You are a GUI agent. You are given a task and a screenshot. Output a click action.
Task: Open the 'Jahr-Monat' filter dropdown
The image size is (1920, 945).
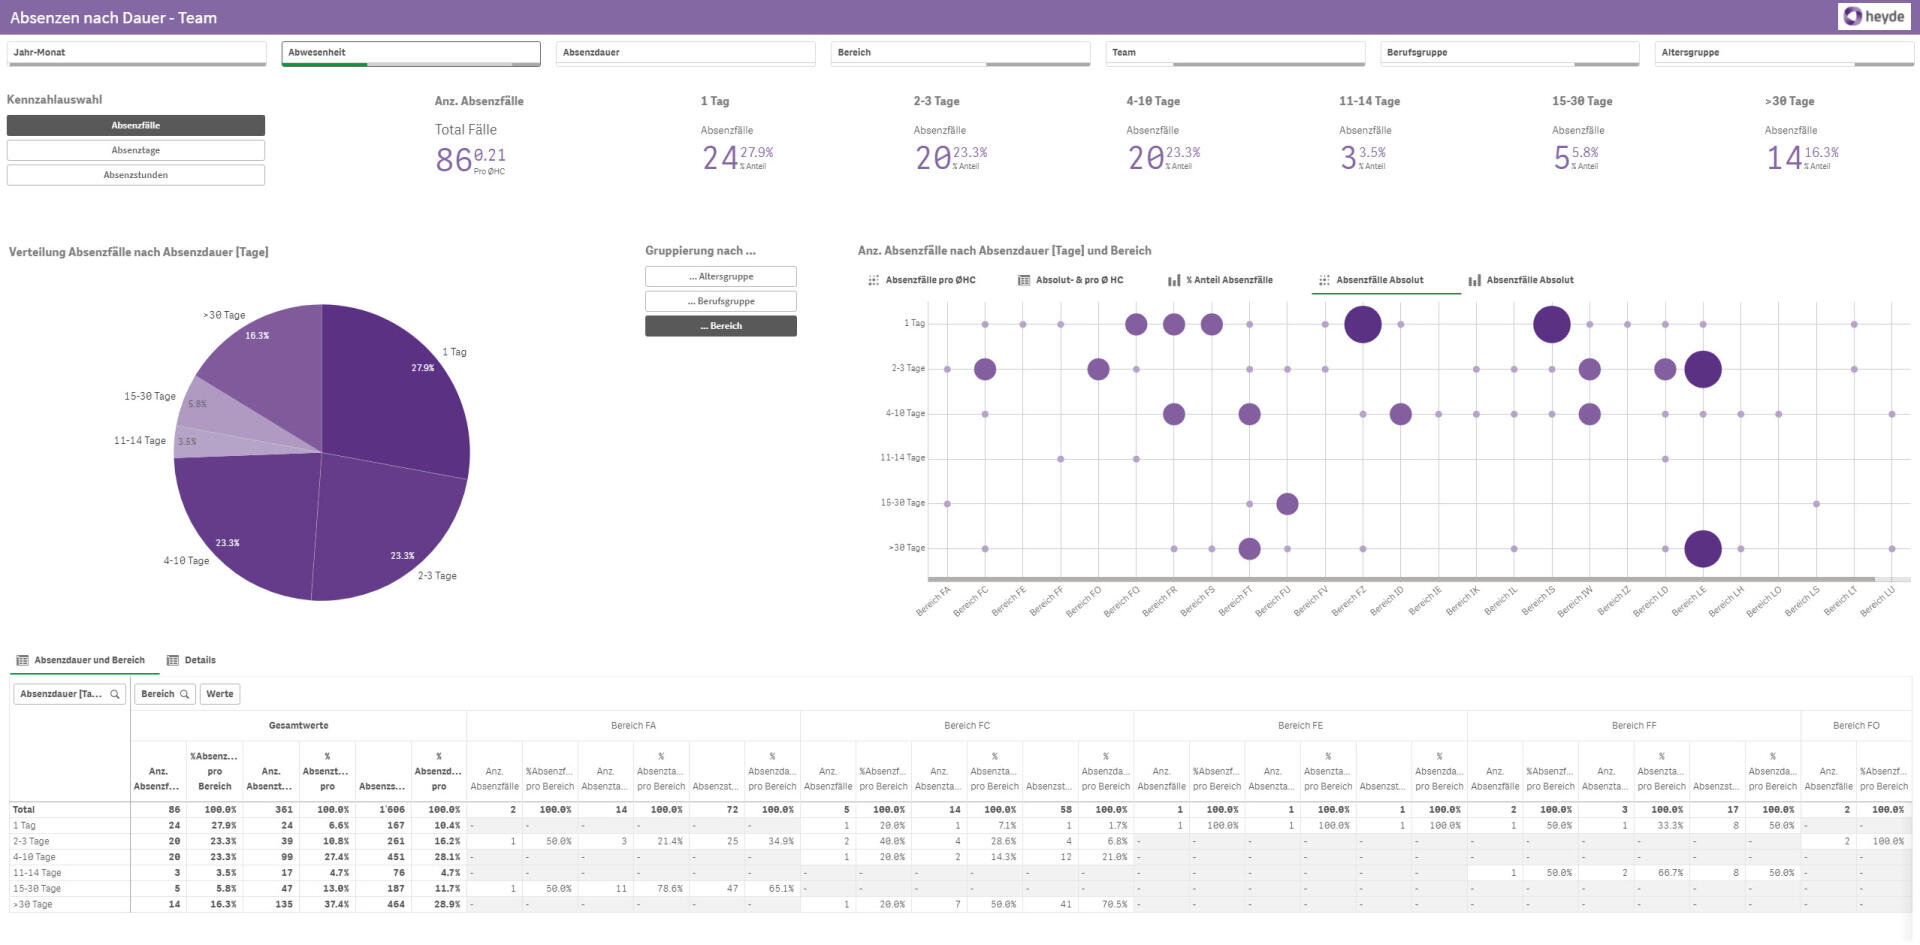click(x=136, y=51)
